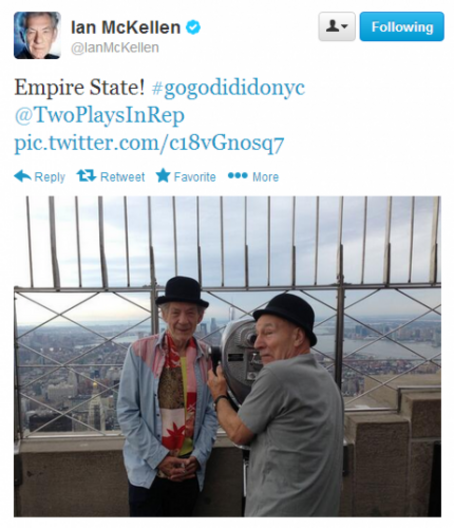Viewport: 454px width, 528px height.
Task: Toggle the blue Following button
Action: tap(402, 27)
